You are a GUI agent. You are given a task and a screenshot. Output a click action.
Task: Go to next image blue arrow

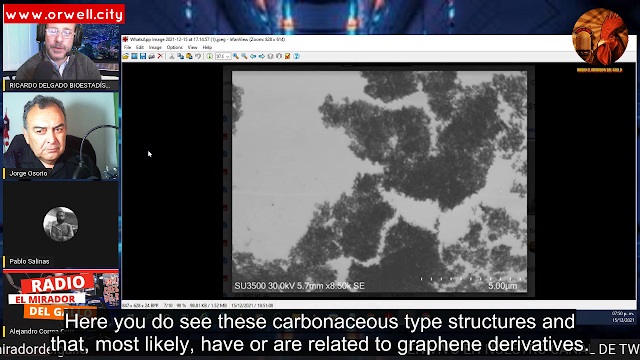(x=262, y=56)
